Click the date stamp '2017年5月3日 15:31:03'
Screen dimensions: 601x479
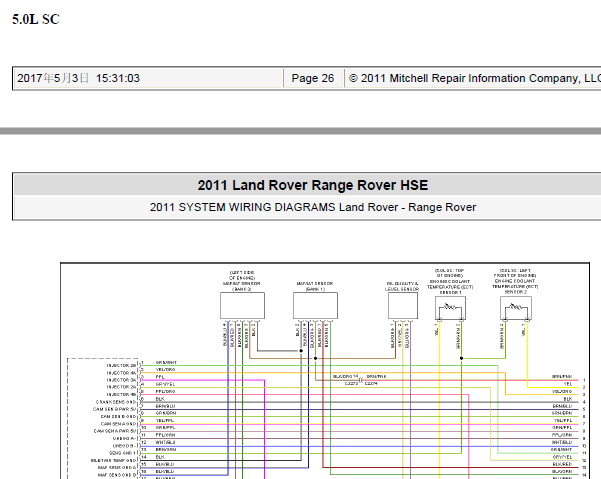[79, 78]
